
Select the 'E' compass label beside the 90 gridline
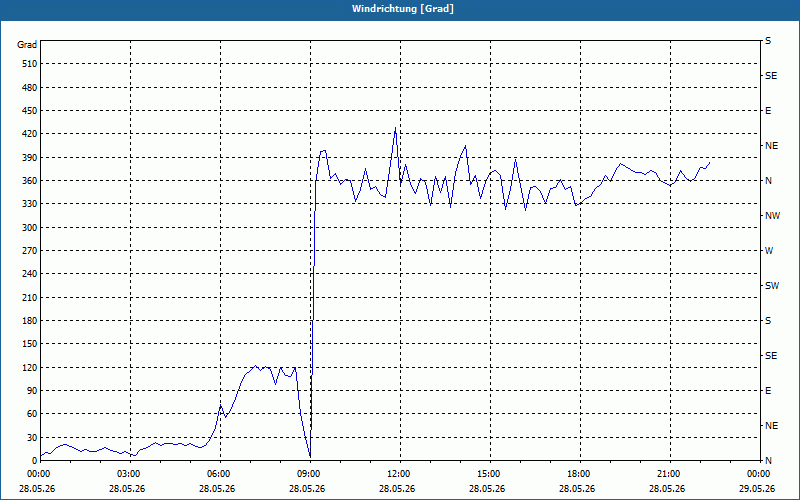tap(768, 391)
